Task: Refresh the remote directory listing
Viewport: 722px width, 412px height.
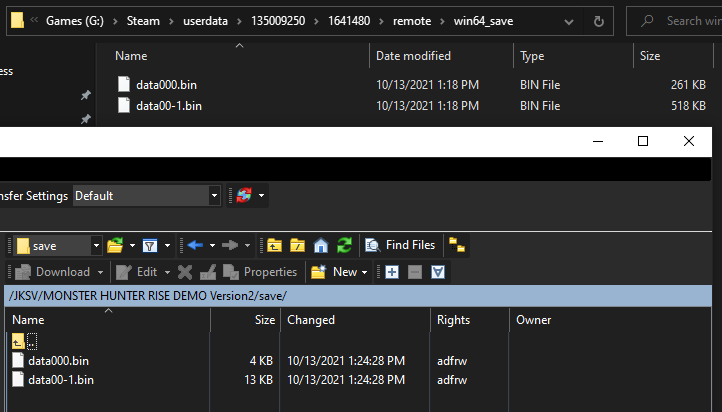Action: click(344, 245)
